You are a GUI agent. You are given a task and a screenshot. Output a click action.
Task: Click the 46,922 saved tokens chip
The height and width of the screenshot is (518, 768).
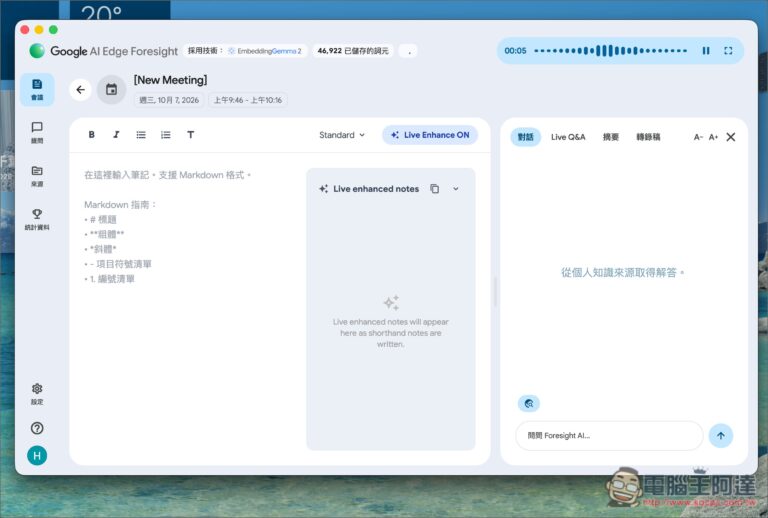353,51
